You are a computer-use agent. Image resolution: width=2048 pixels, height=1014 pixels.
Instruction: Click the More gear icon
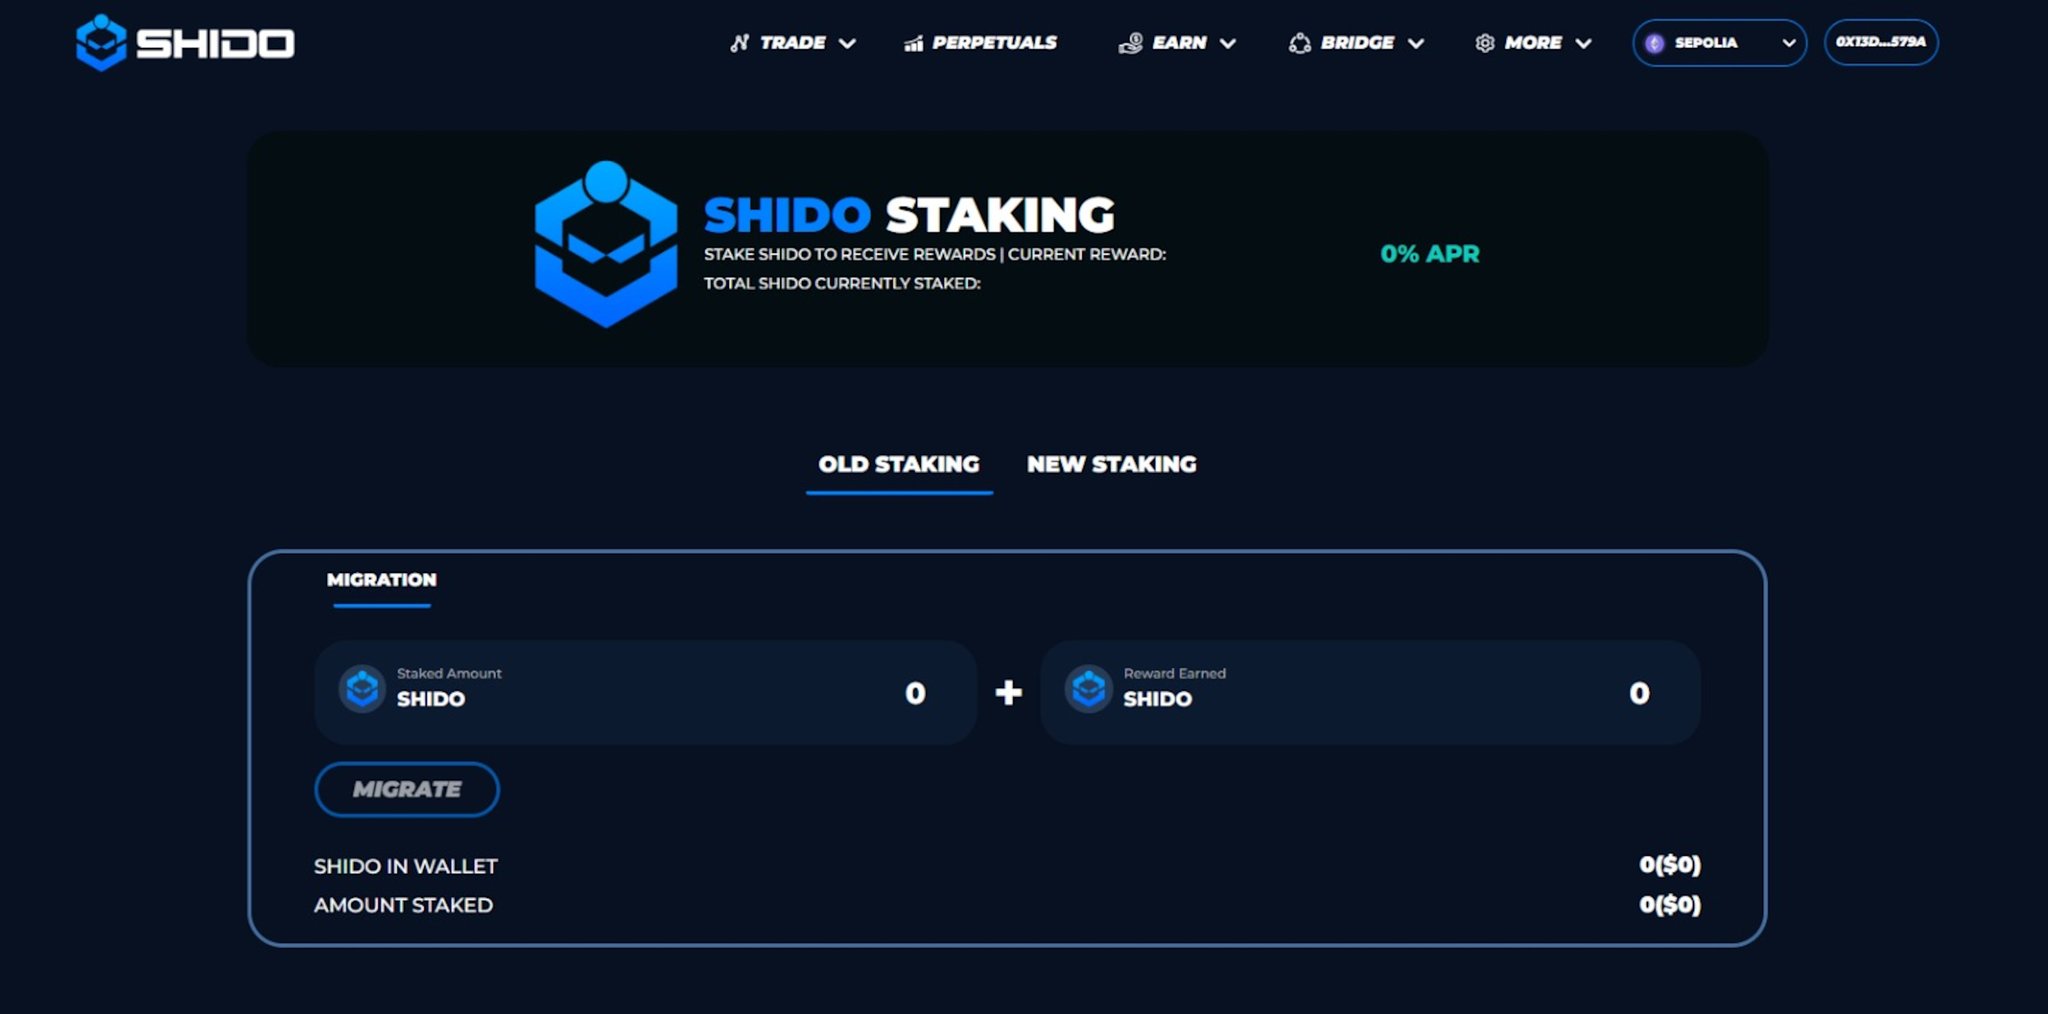[x=1485, y=43]
